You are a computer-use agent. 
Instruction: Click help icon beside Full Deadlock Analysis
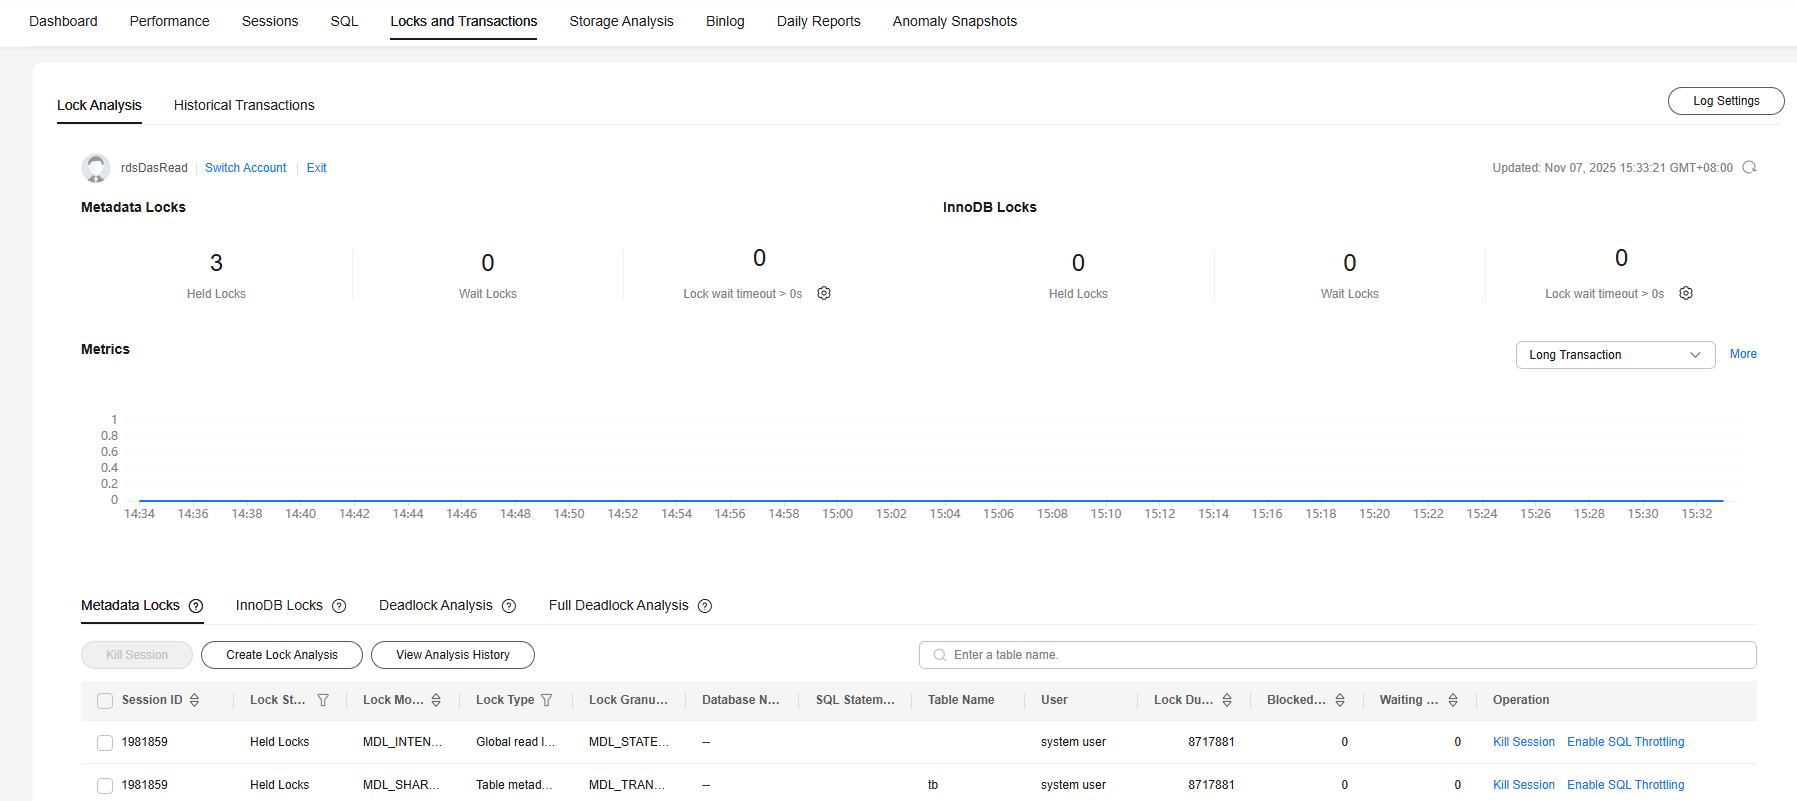(x=705, y=606)
